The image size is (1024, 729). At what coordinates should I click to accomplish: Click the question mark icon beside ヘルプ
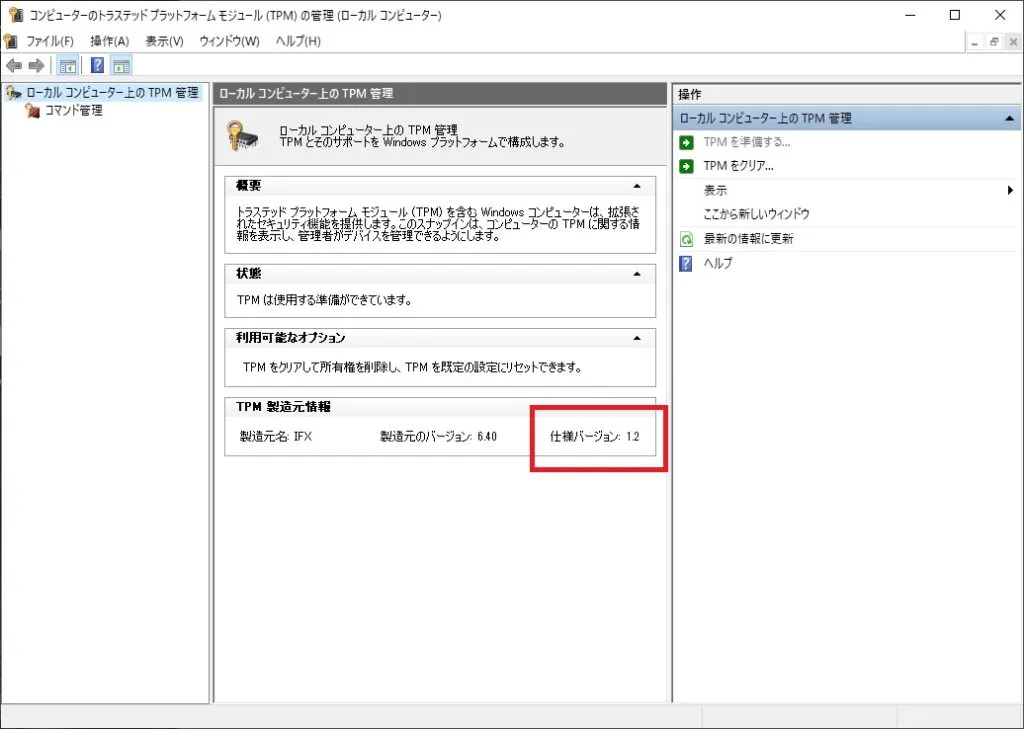(x=686, y=263)
